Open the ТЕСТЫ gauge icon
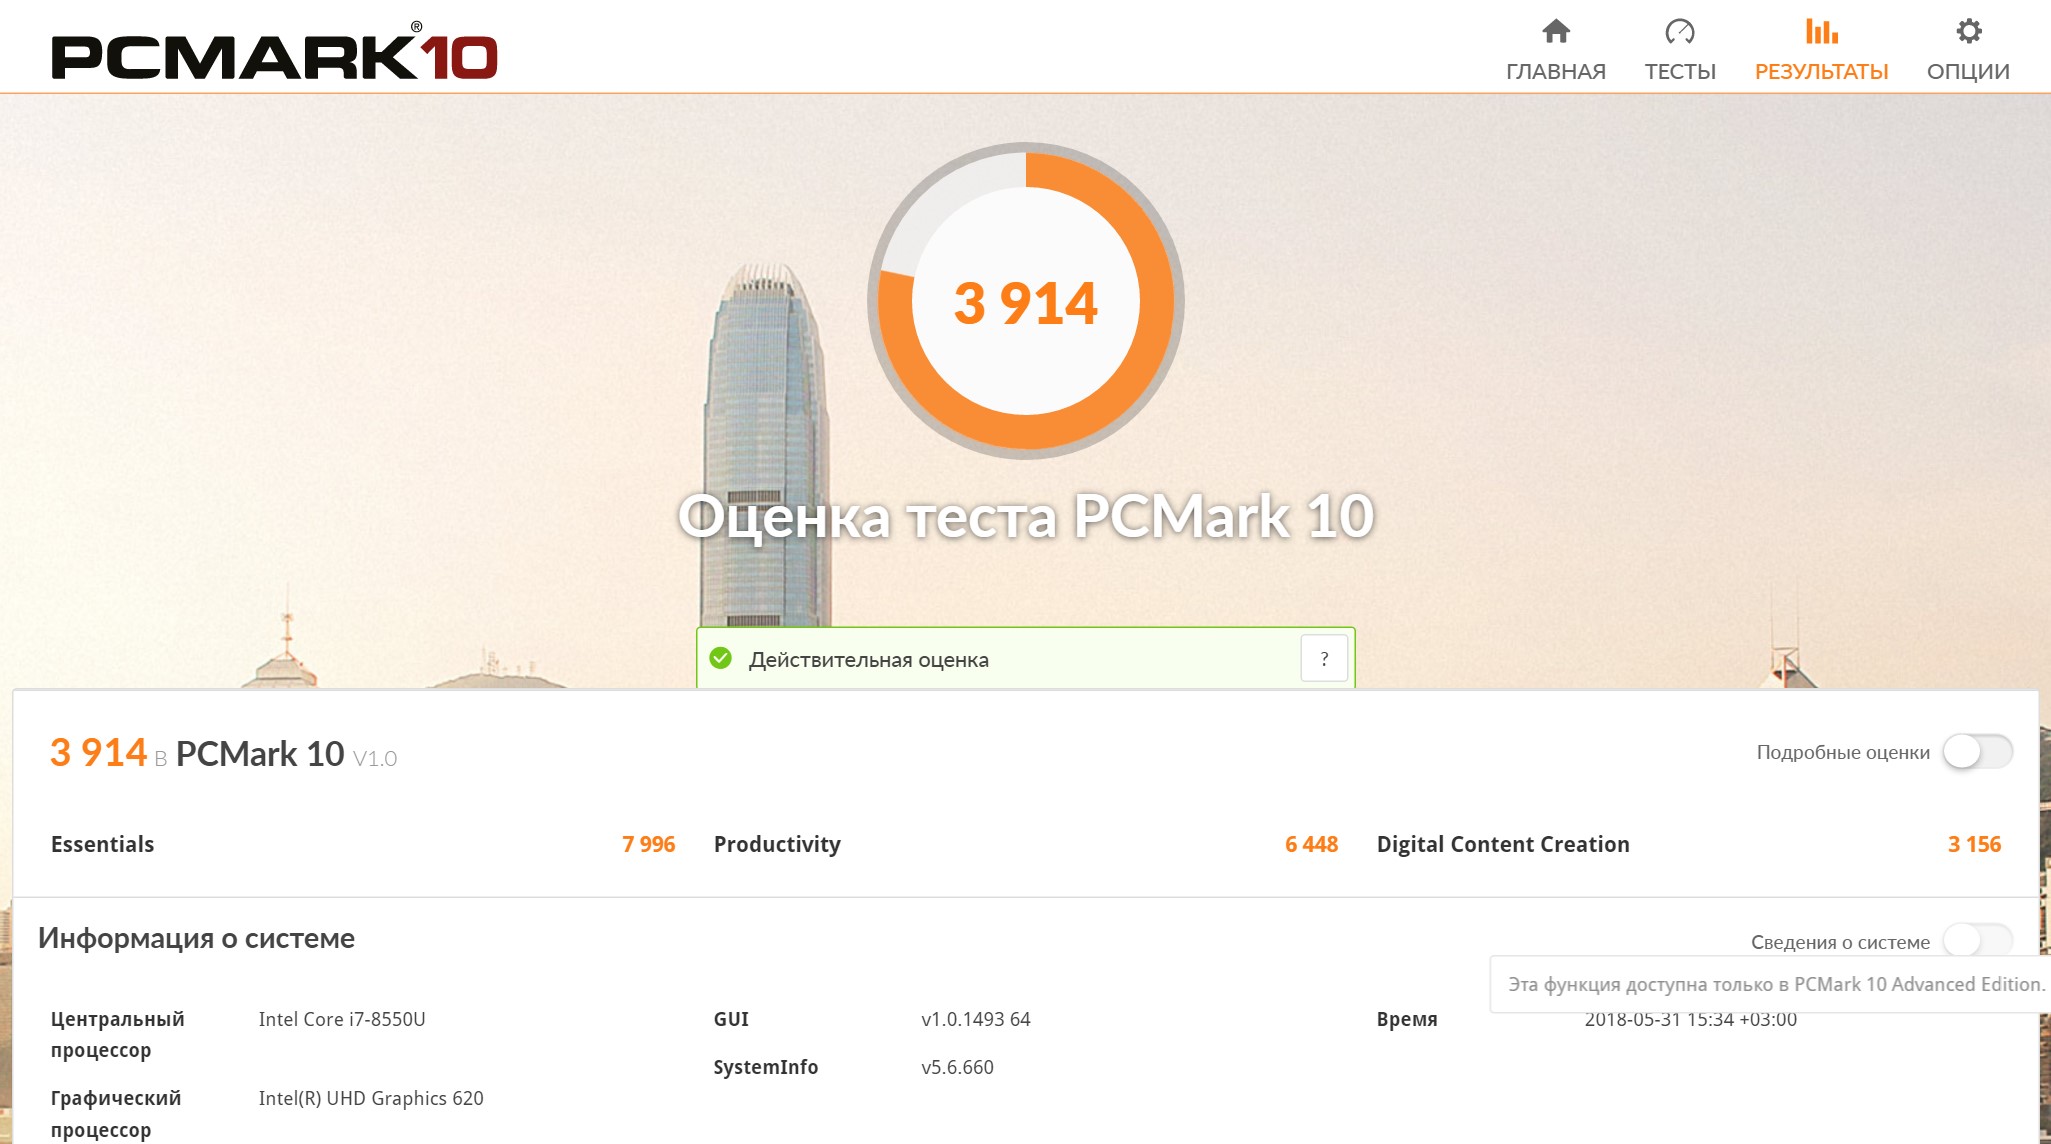The image size is (2051, 1144). (x=1680, y=32)
